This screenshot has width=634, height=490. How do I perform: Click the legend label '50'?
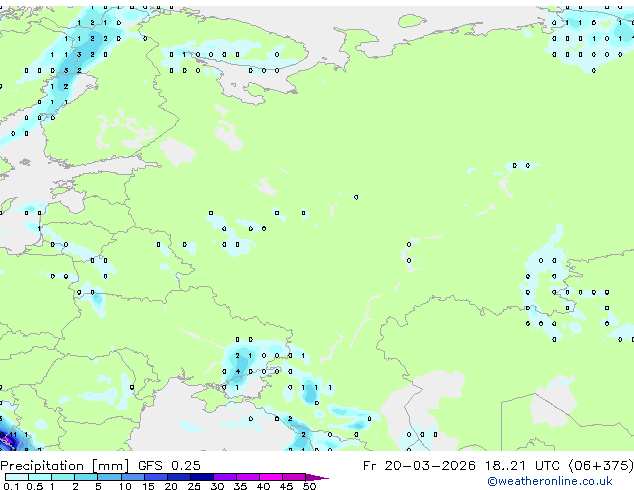[x=309, y=486]
